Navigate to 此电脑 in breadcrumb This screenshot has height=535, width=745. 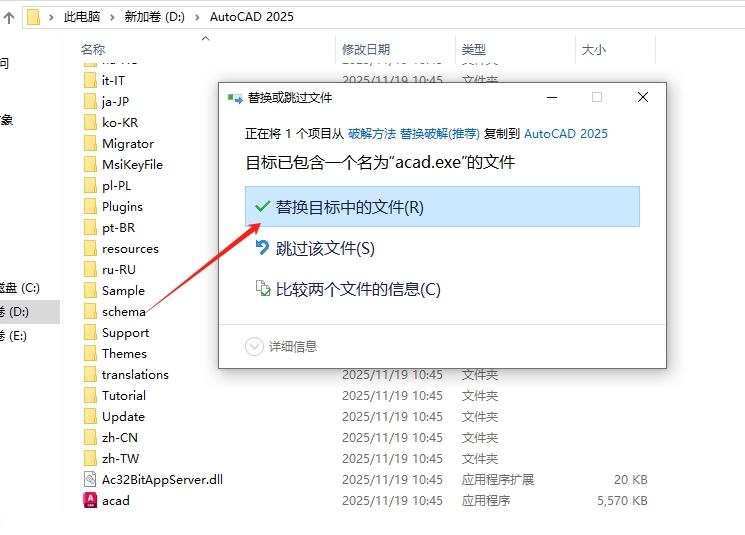click(x=82, y=17)
